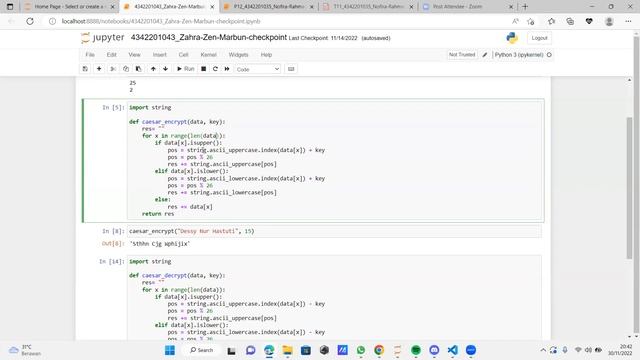Open the weather widget on taskbar
Screen dimensions: 640x360
25,350
